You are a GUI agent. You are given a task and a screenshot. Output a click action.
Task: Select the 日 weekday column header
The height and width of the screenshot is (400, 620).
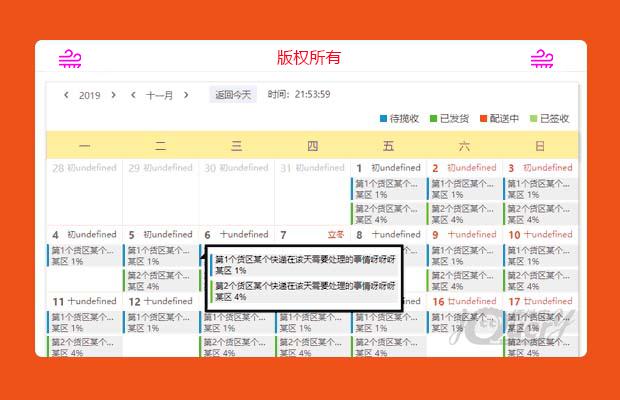[x=540, y=146]
